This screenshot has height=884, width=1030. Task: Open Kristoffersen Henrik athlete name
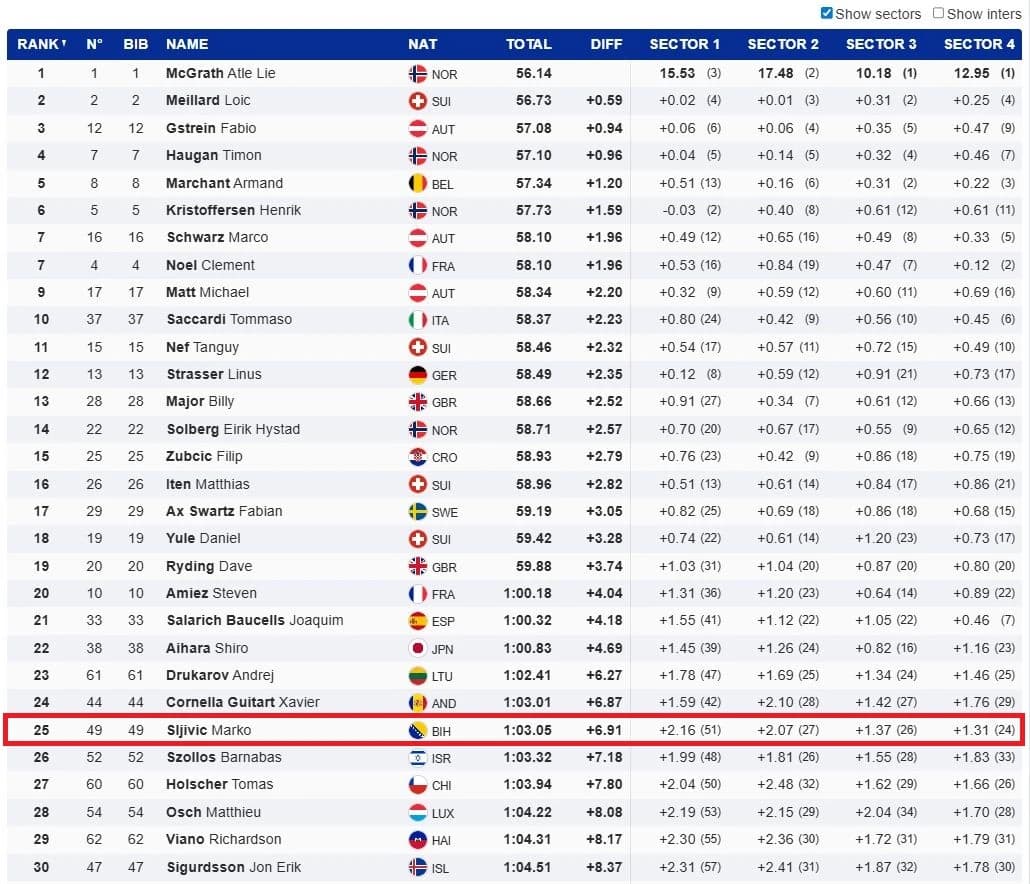tap(233, 210)
